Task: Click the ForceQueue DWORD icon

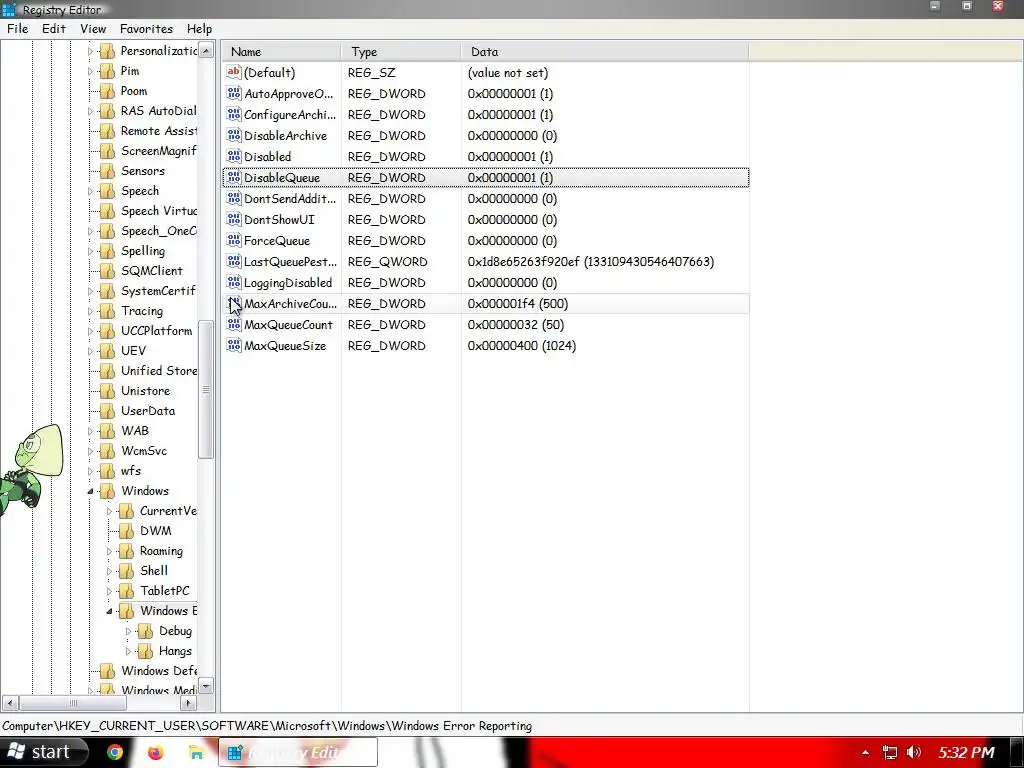Action: (x=234, y=240)
